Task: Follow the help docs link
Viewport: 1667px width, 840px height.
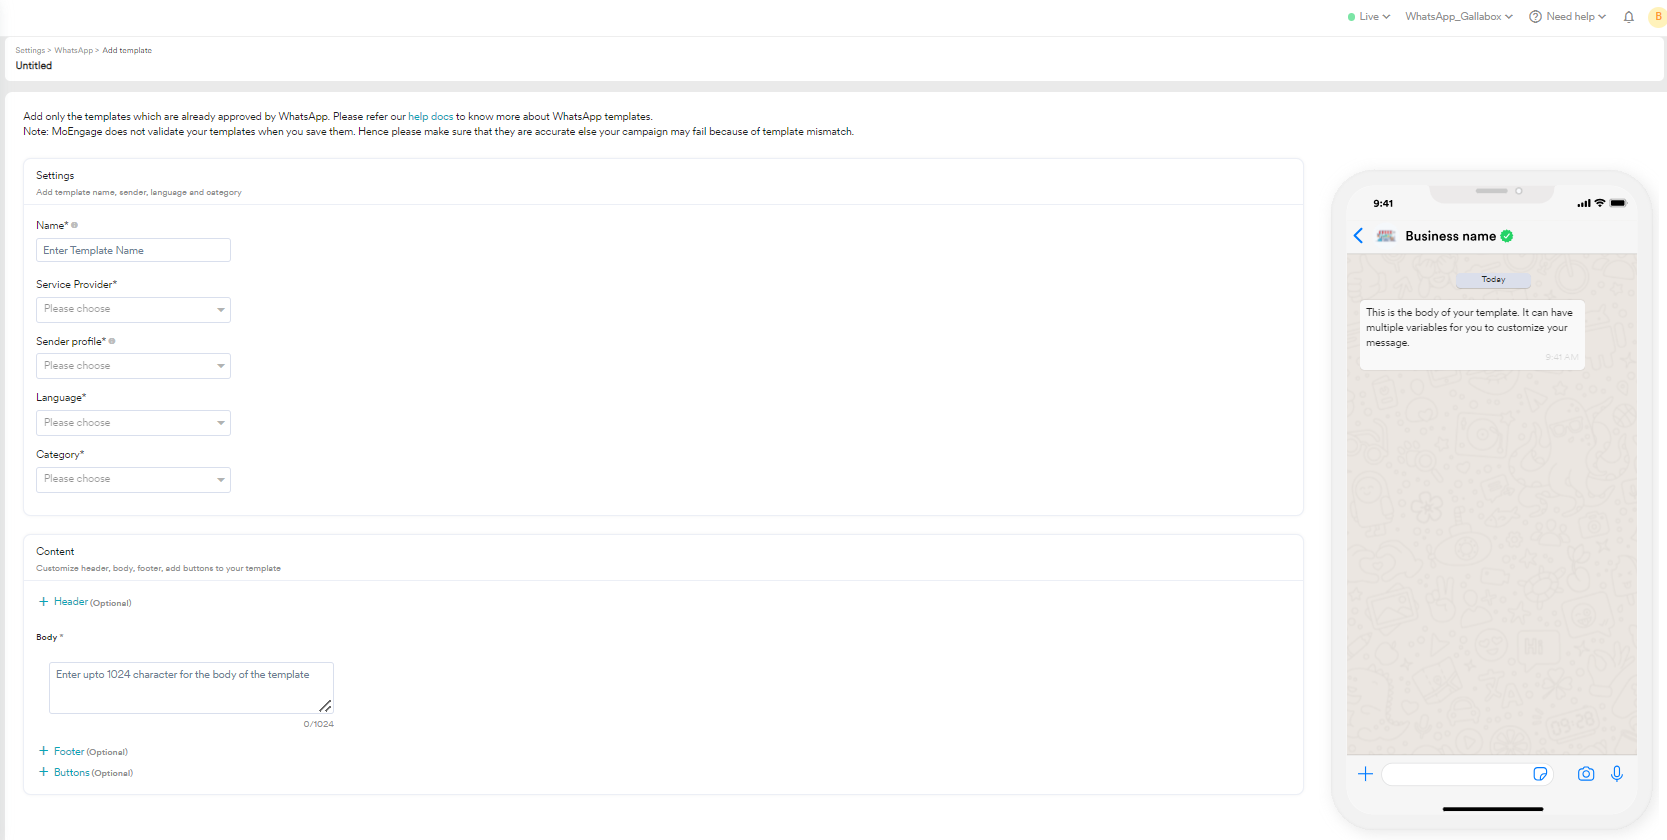Action: tap(430, 117)
